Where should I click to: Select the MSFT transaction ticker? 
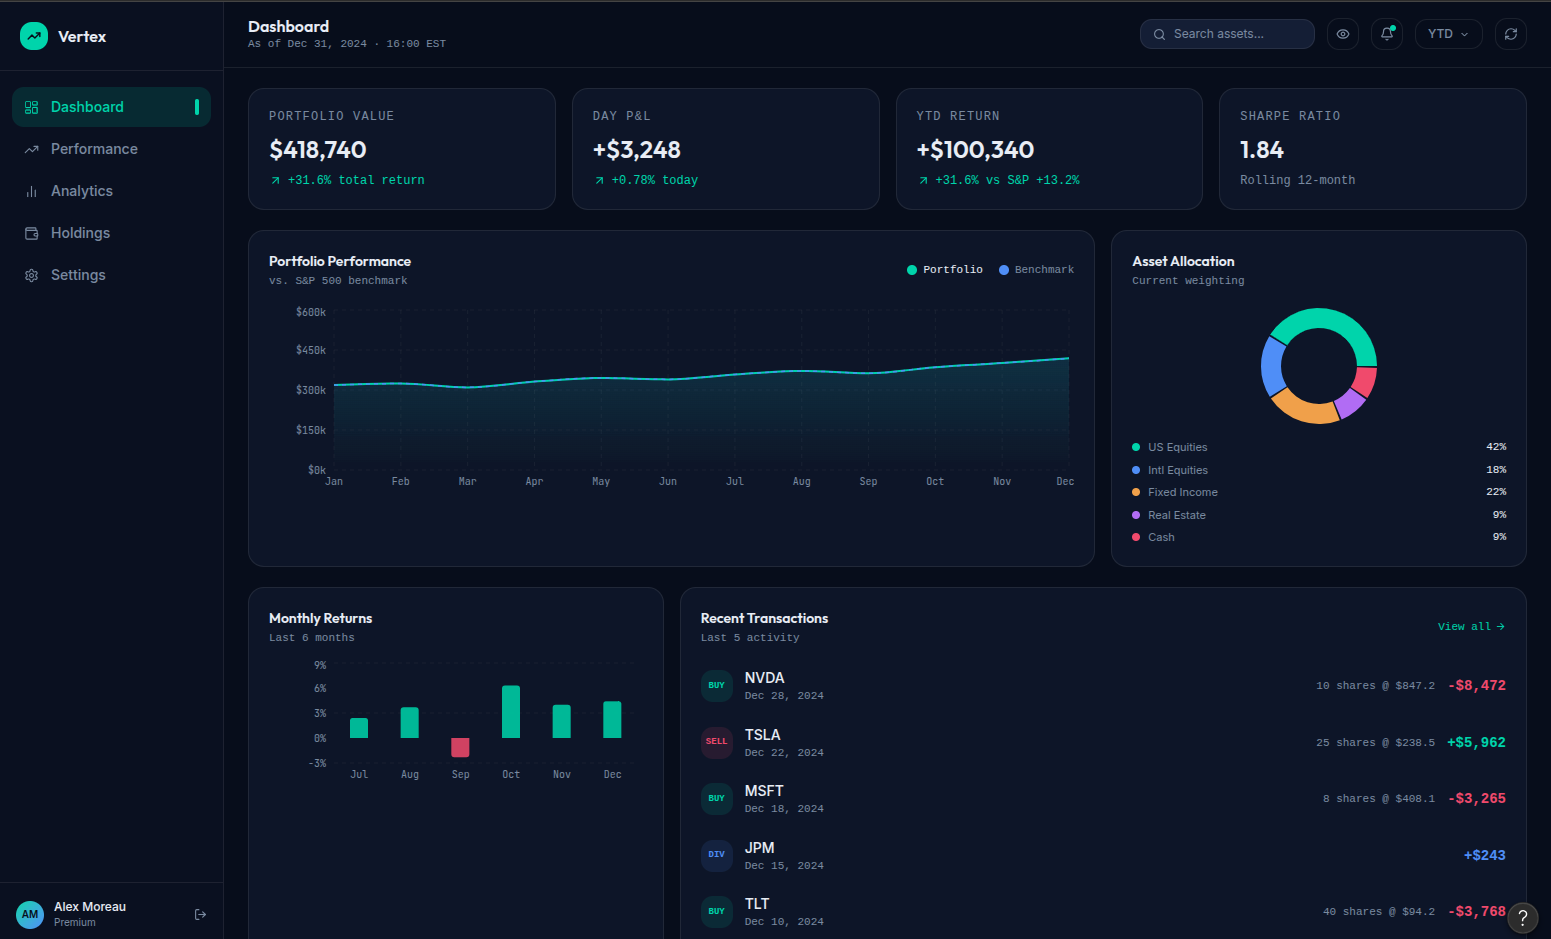pyautogui.click(x=764, y=791)
